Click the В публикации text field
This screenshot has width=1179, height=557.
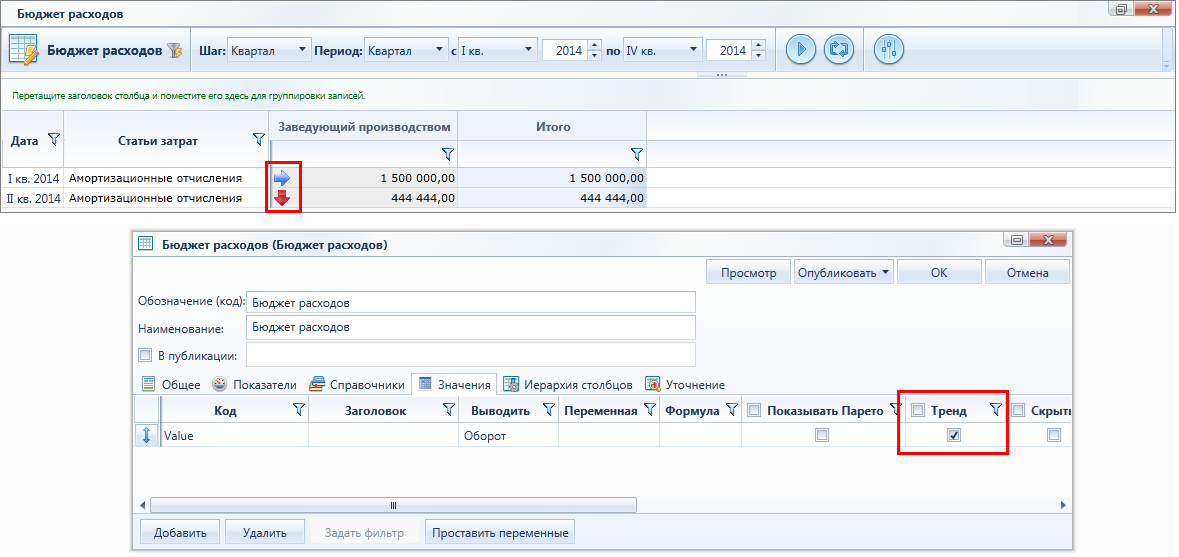coord(471,355)
